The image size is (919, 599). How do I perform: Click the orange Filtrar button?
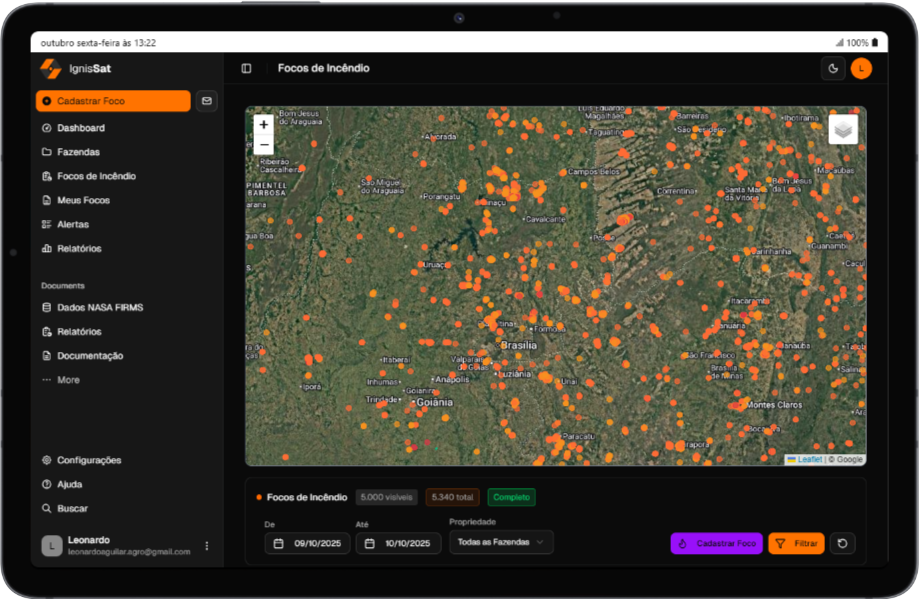tap(797, 543)
